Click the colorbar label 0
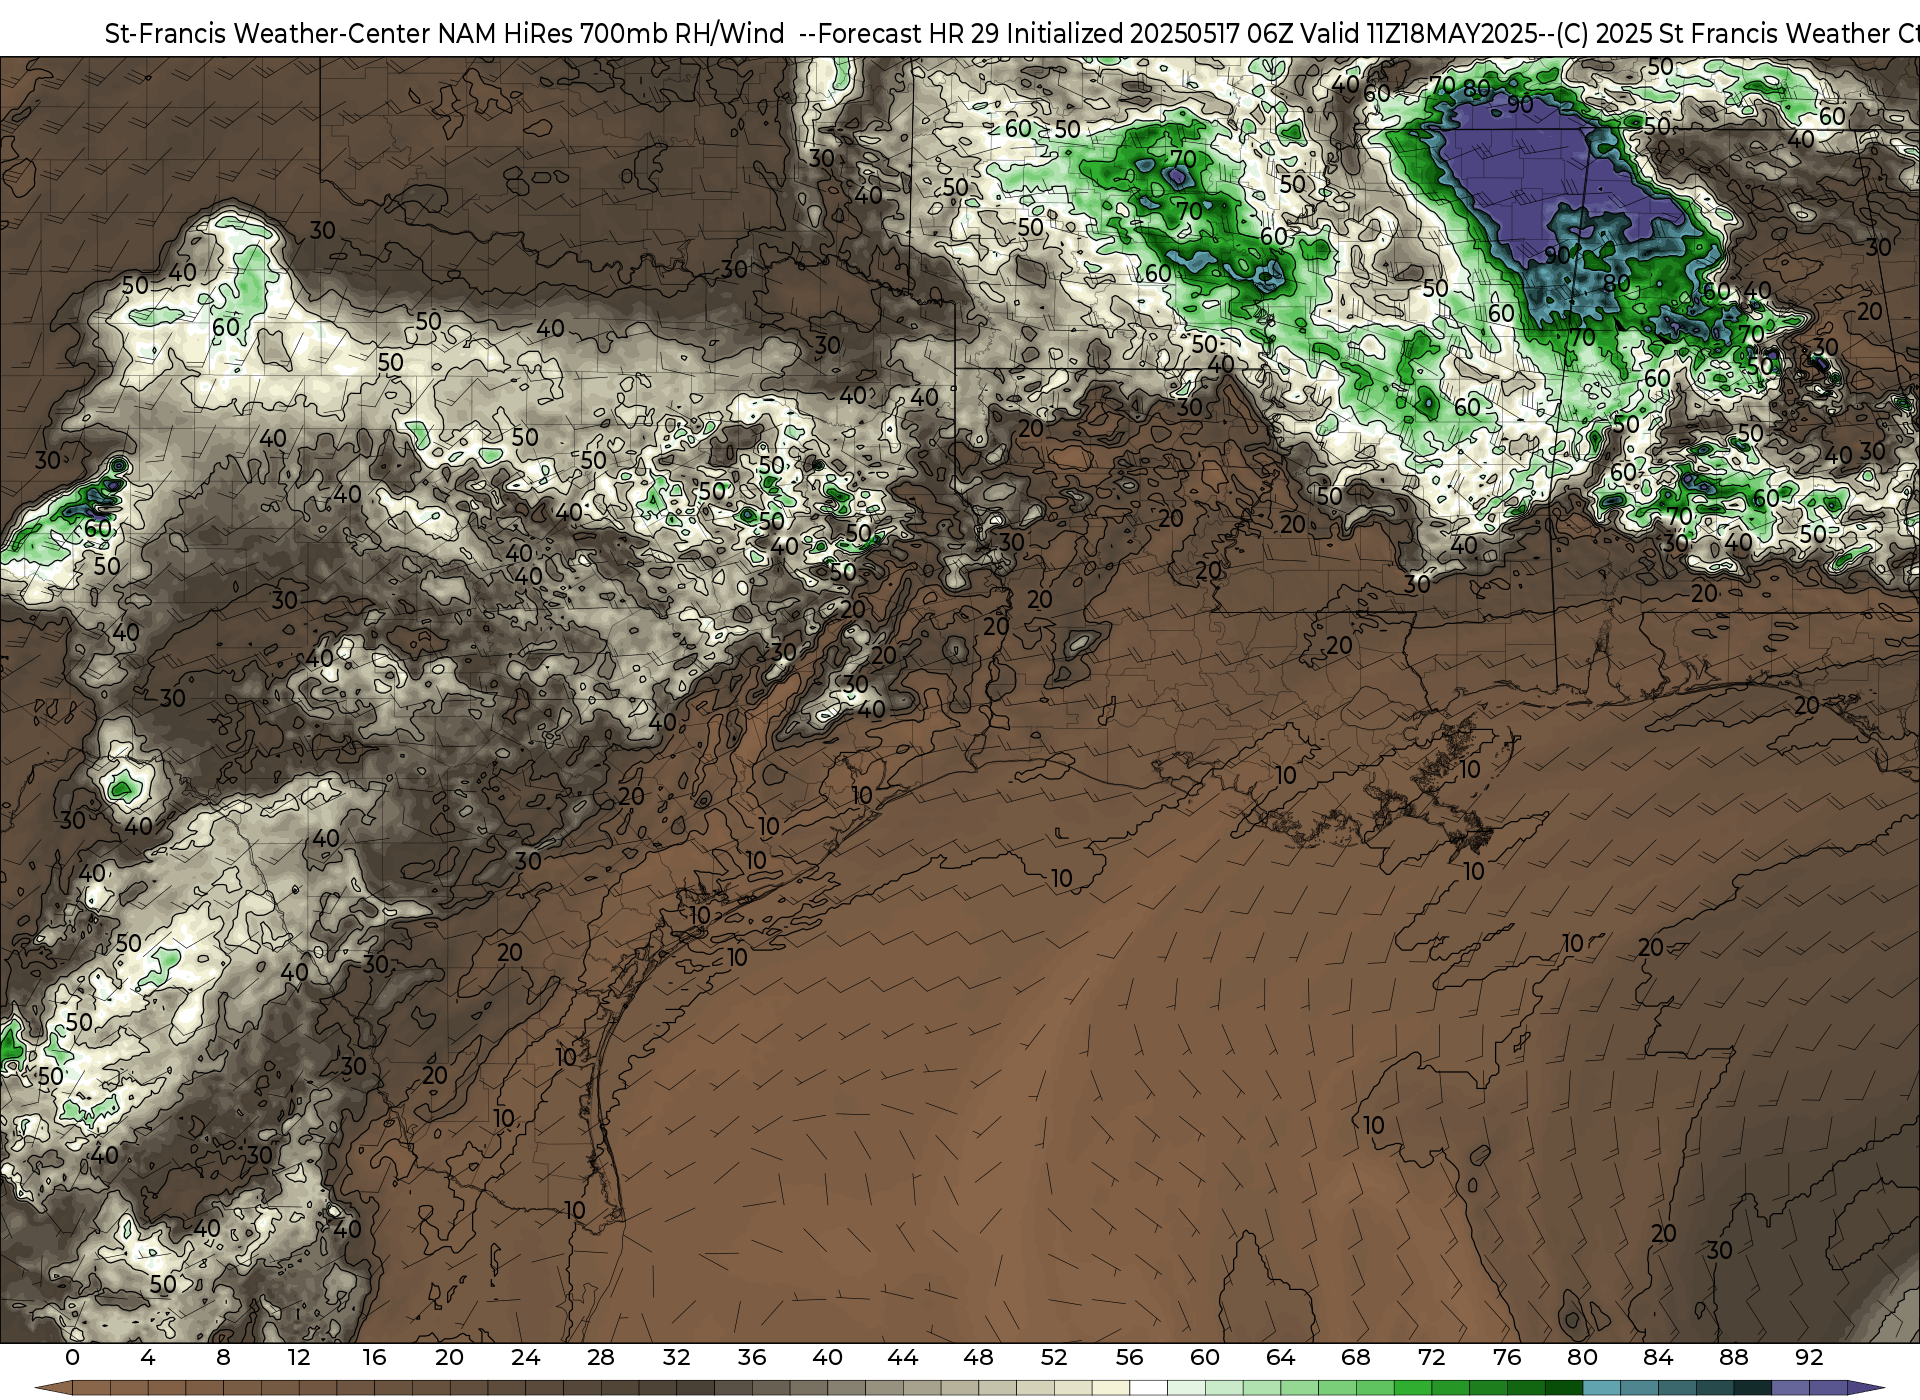 click(72, 1358)
